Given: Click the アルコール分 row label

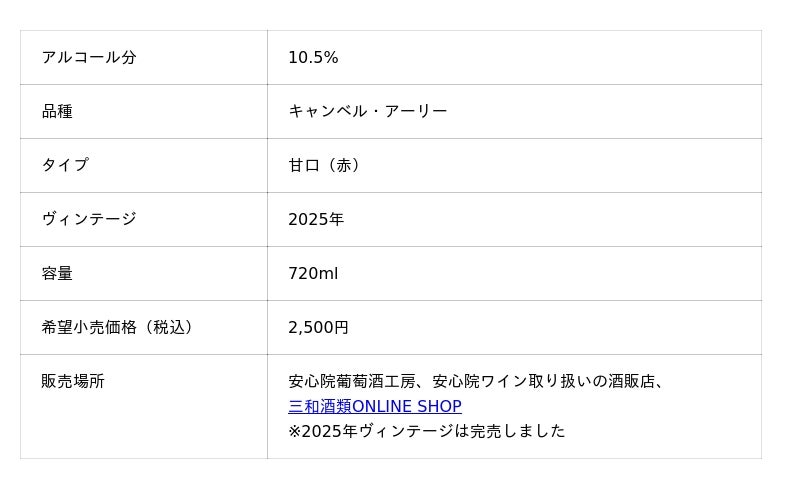Looking at the screenshot, I should [x=89, y=58].
